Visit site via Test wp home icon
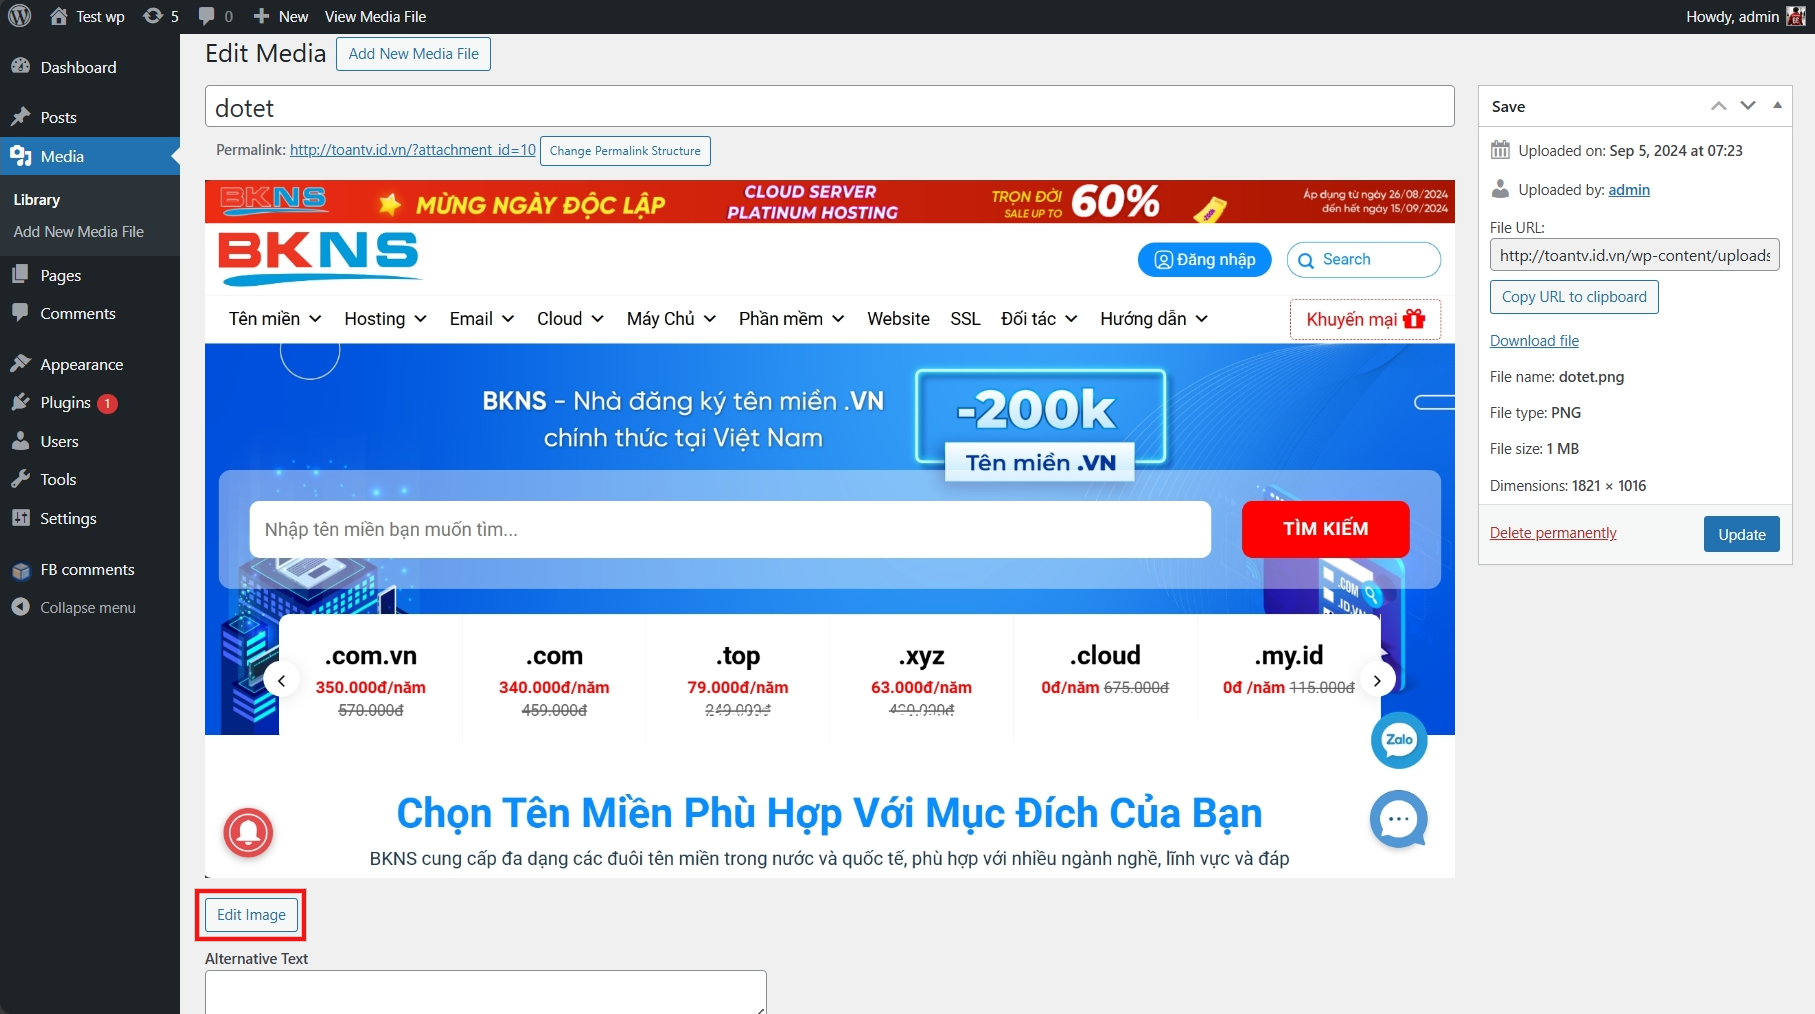This screenshot has width=1815, height=1014. point(59,16)
